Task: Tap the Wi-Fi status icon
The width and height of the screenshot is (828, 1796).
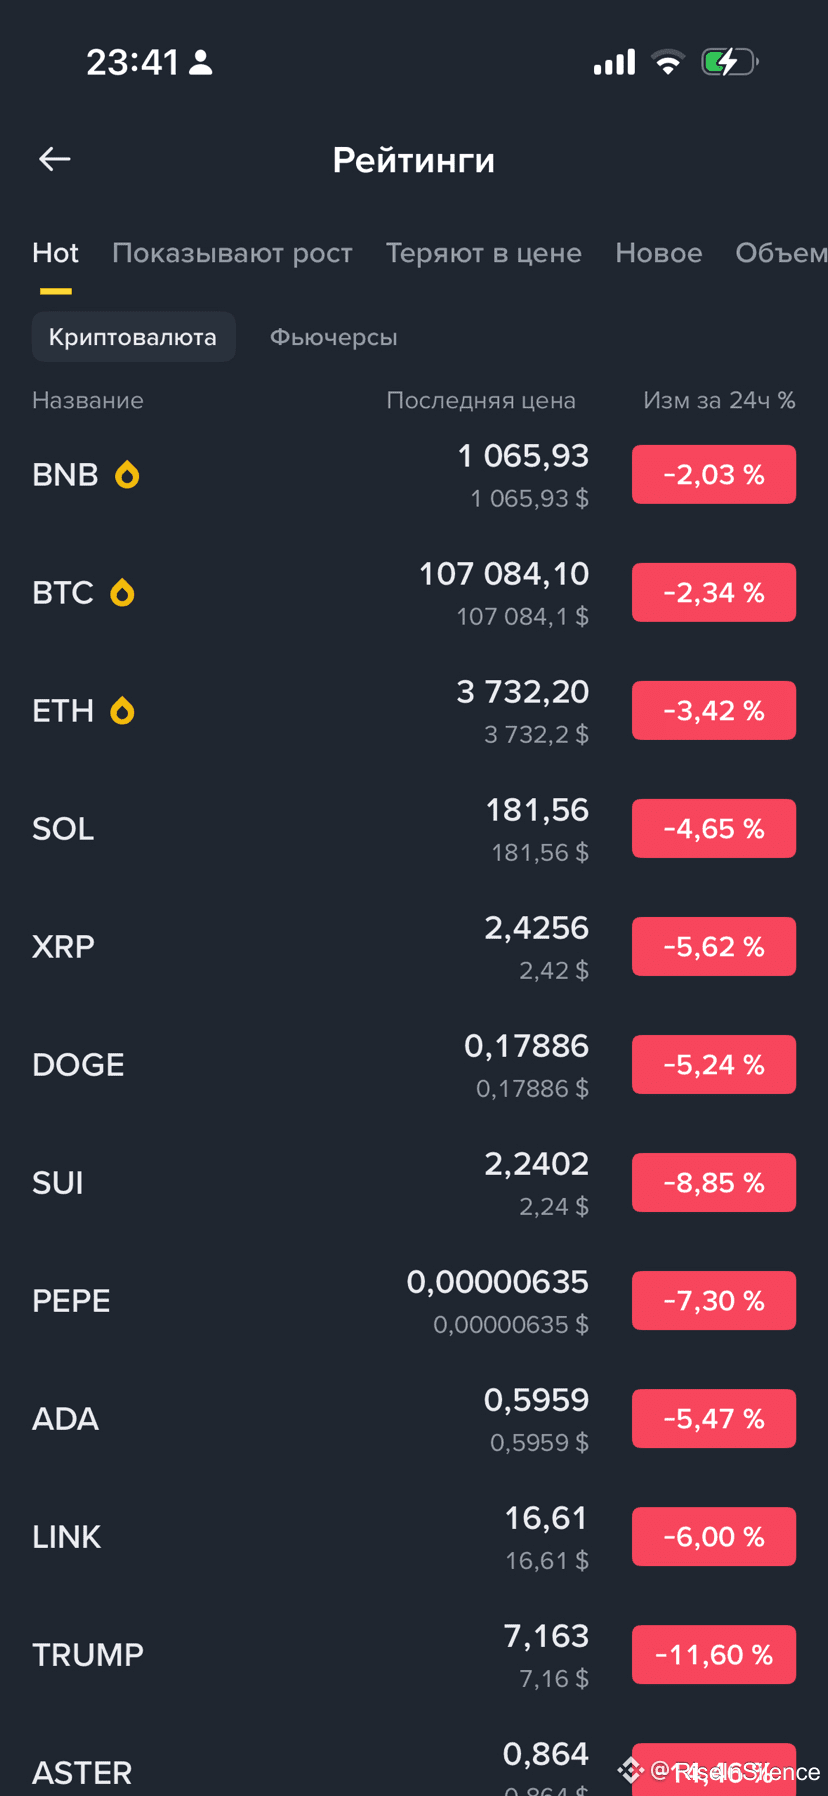Action: tap(667, 62)
